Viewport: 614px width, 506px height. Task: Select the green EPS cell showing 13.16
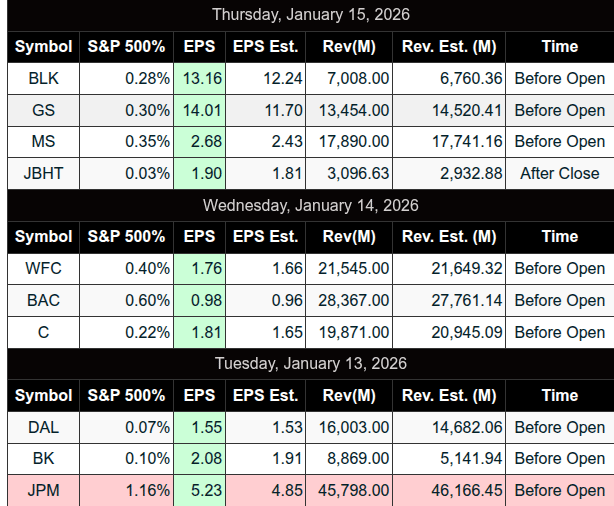click(x=199, y=78)
